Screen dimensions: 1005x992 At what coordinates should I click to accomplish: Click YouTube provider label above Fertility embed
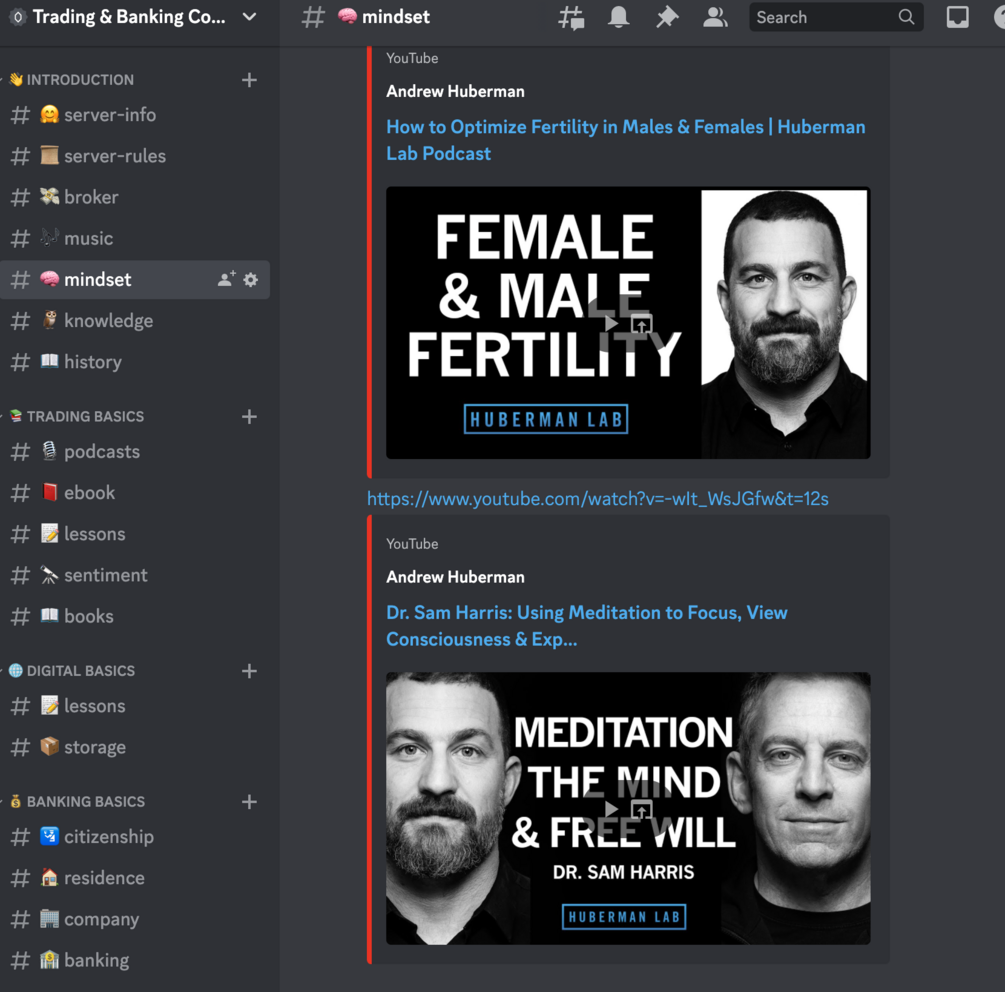click(x=412, y=58)
